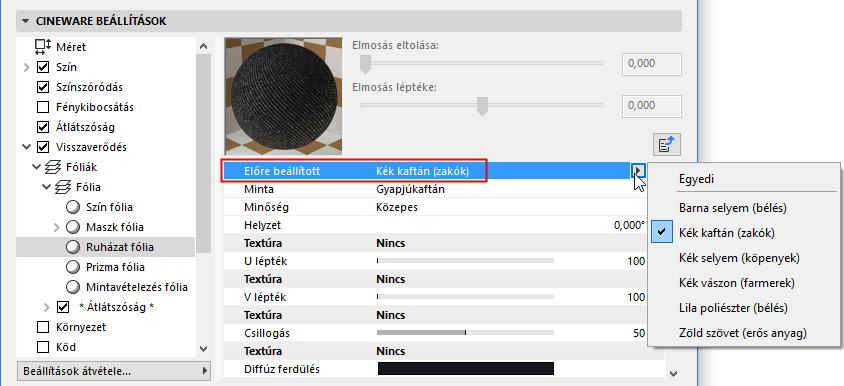
Task: Click the Szín fólia sphere icon
Action: click(x=72, y=207)
